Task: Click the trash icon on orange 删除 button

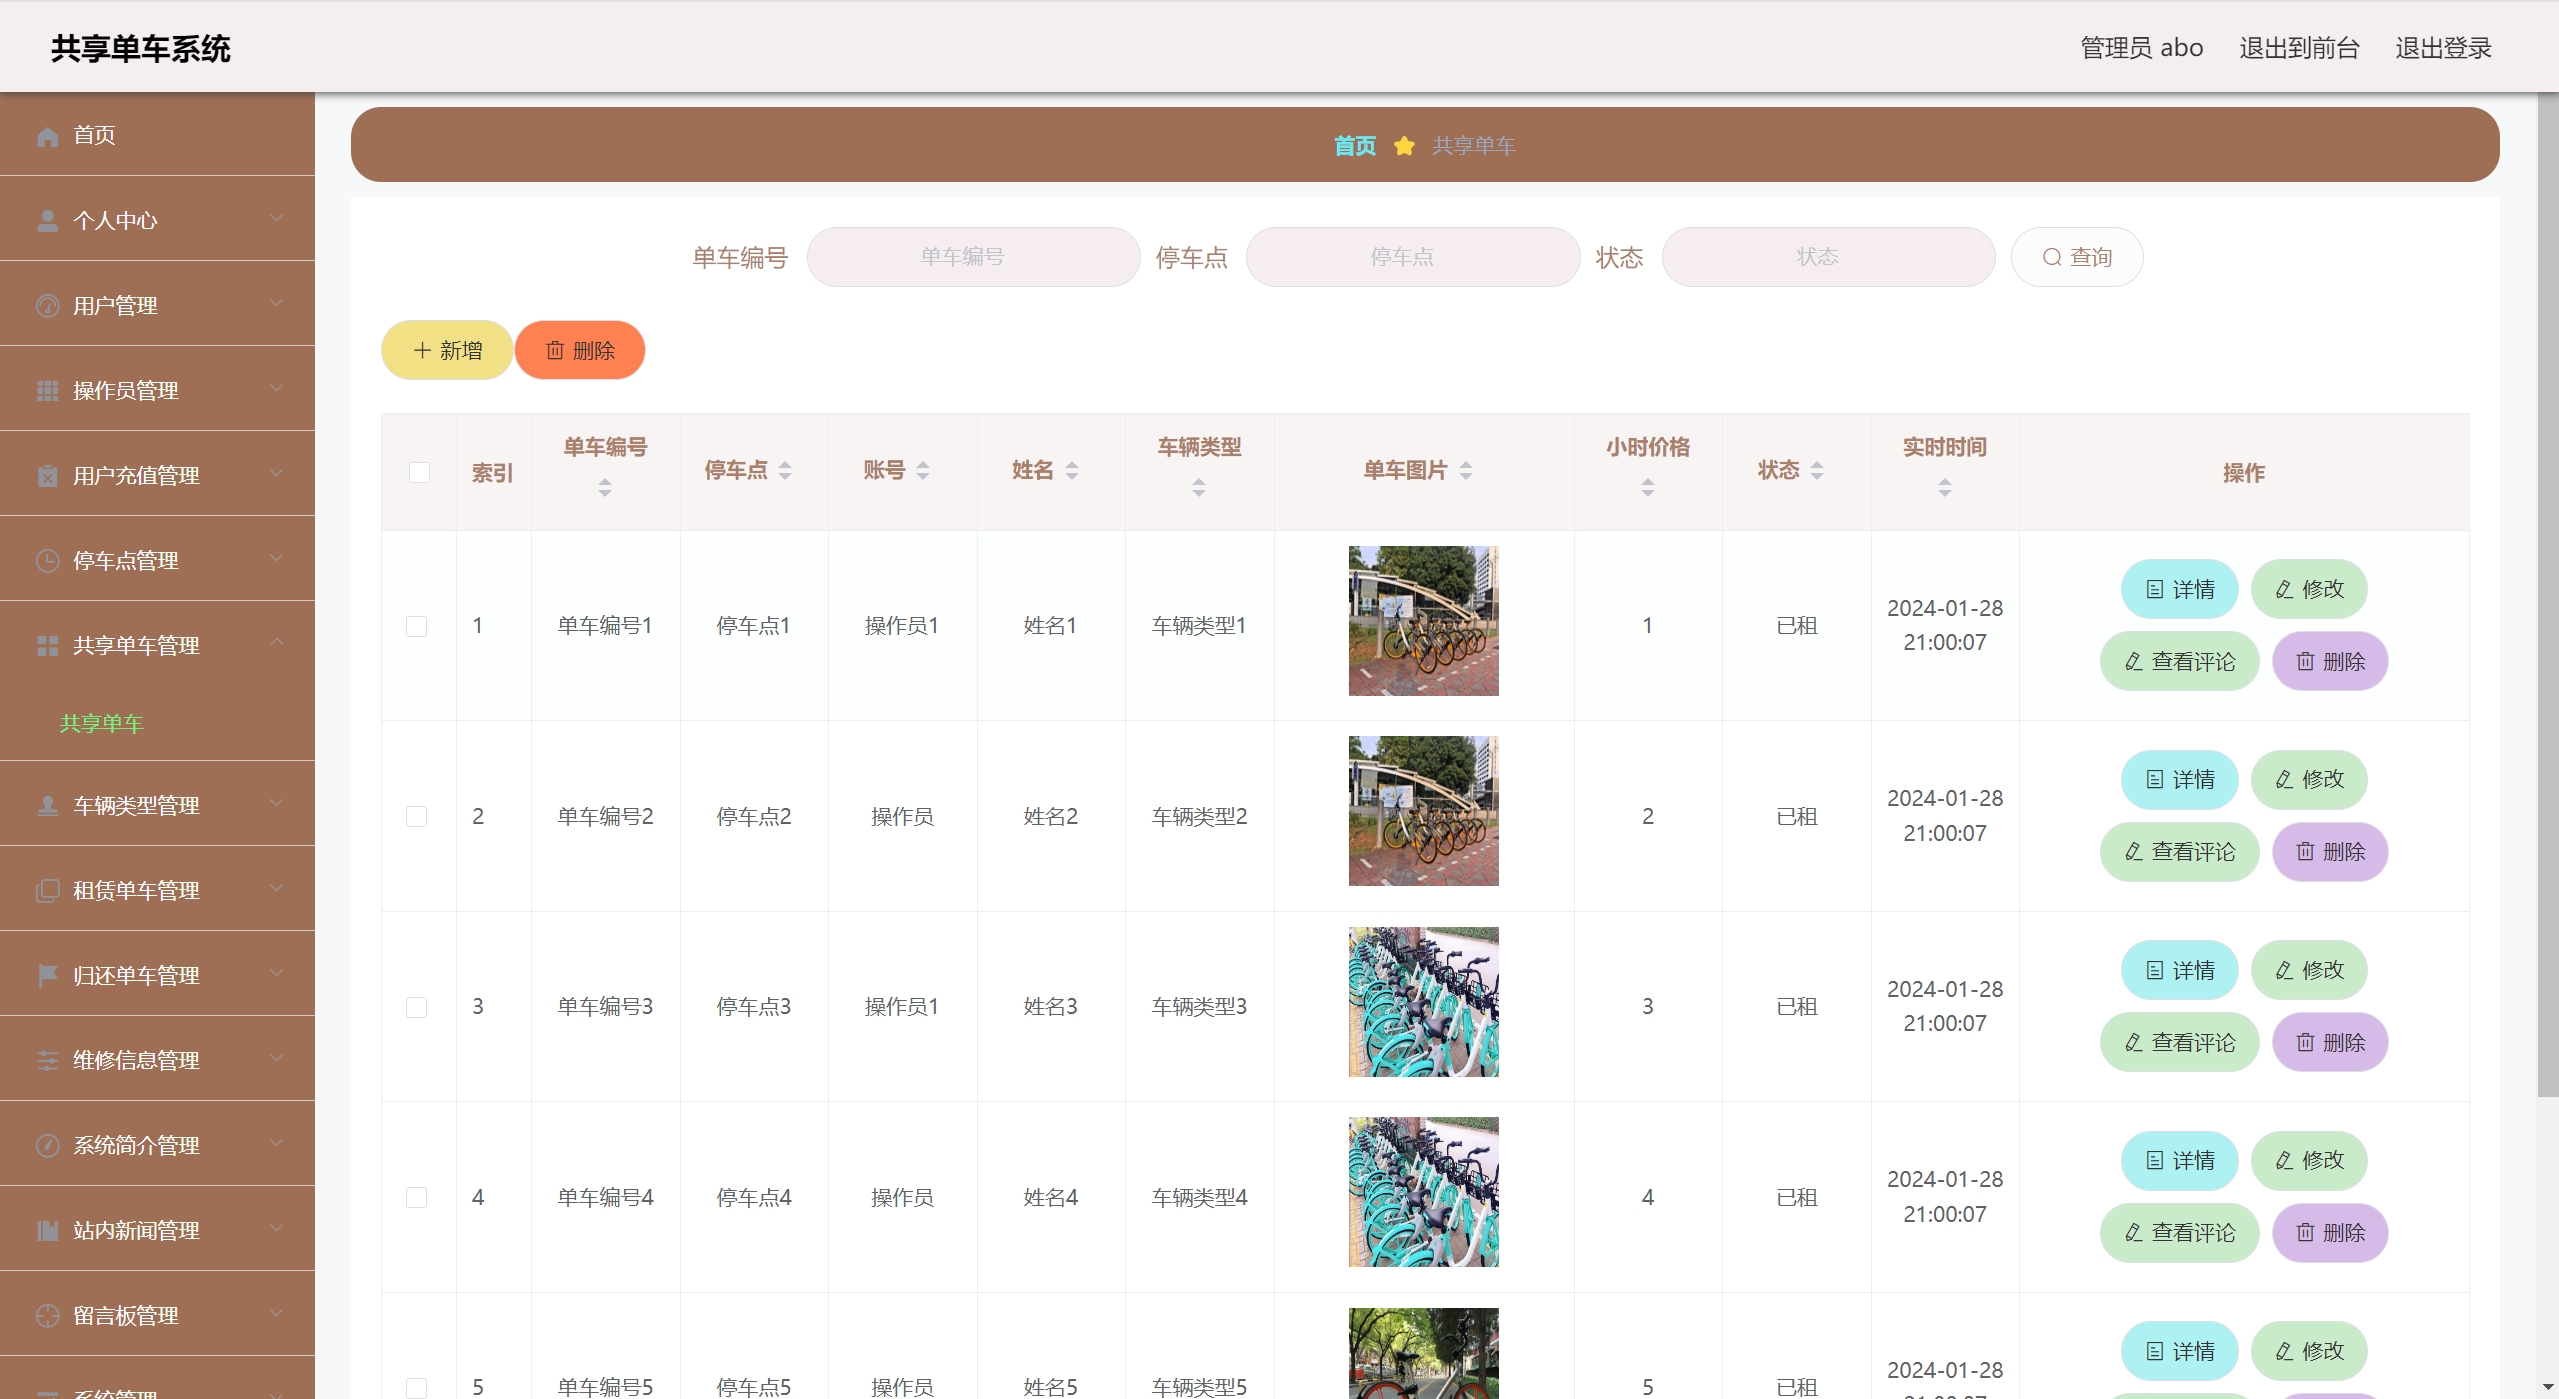Action: [x=555, y=351]
